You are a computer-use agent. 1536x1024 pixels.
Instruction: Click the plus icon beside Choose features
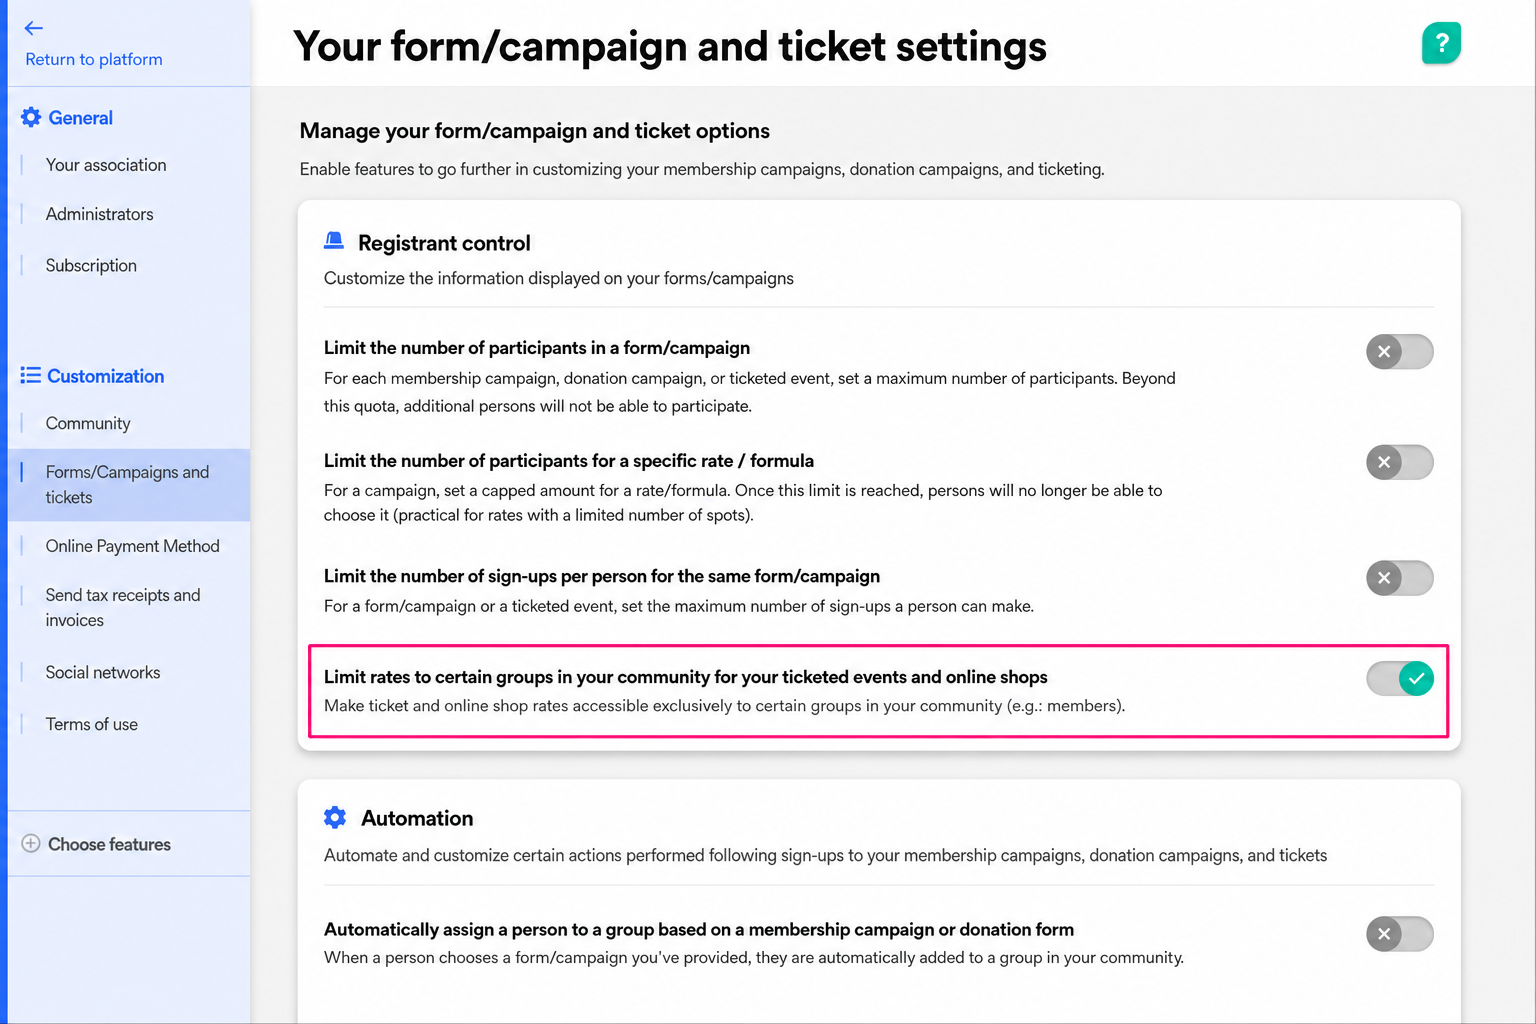click(31, 843)
